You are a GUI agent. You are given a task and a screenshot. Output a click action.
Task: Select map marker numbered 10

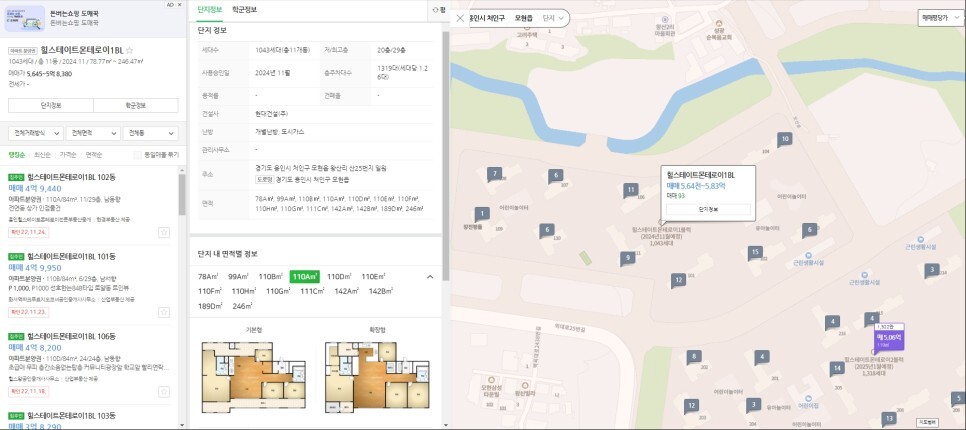pos(784,139)
